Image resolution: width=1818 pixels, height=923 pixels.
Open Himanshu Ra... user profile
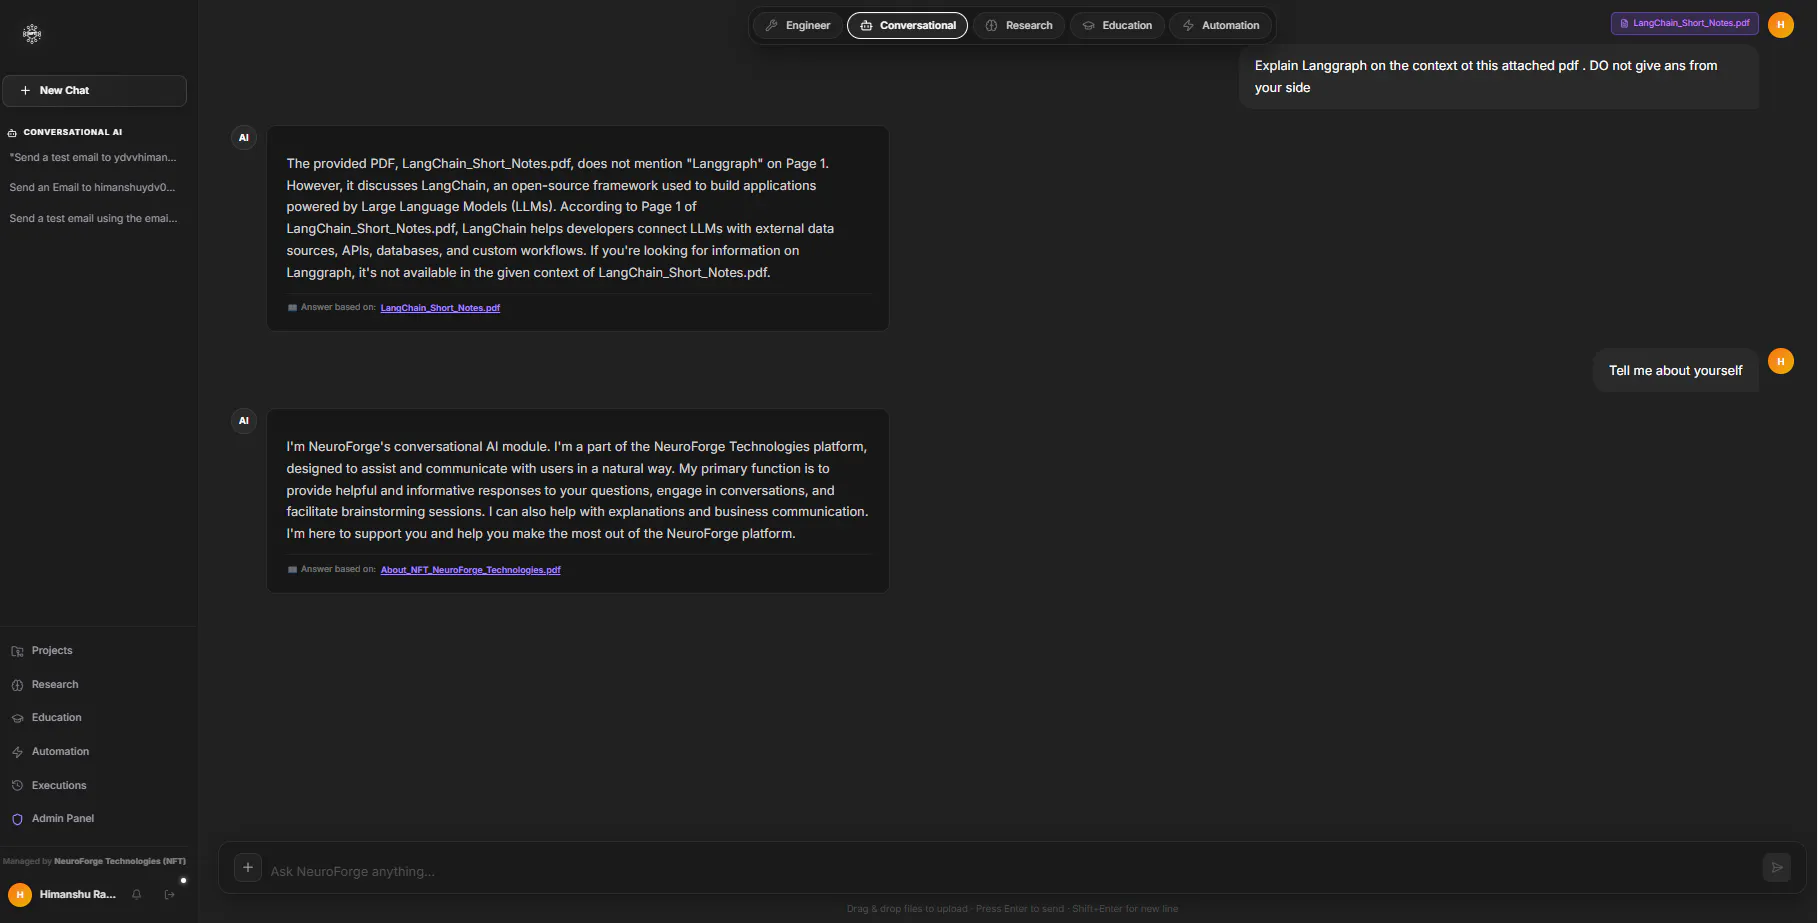click(x=78, y=894)
